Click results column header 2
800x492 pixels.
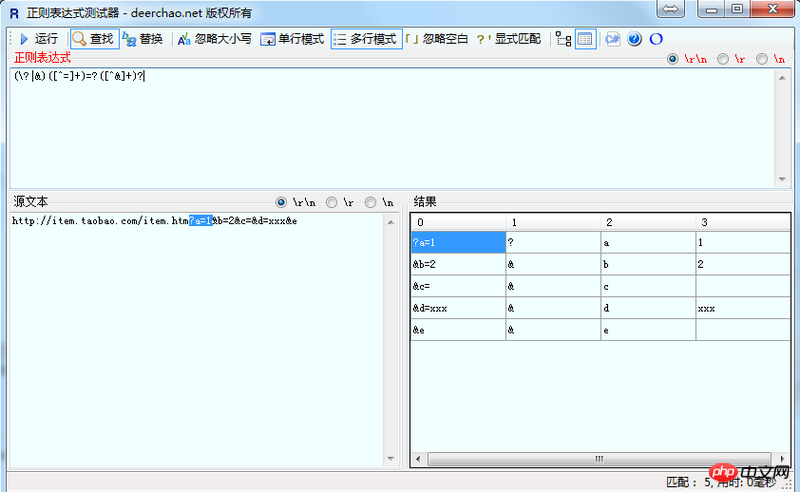[x=648, y=222]
